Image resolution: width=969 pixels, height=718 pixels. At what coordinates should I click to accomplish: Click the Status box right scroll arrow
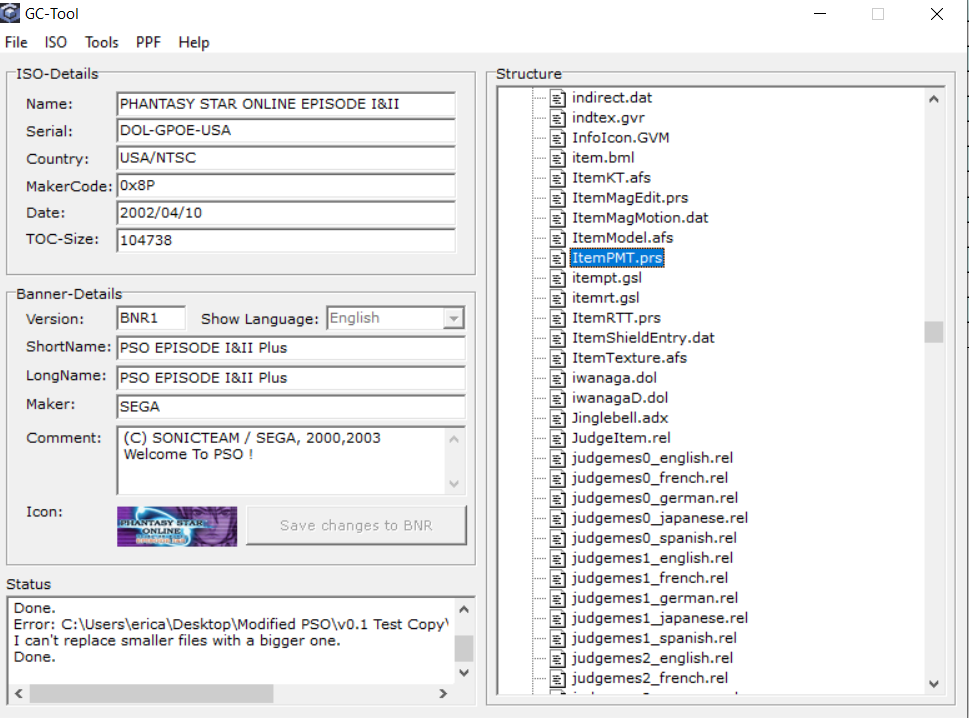coord(442,693)
